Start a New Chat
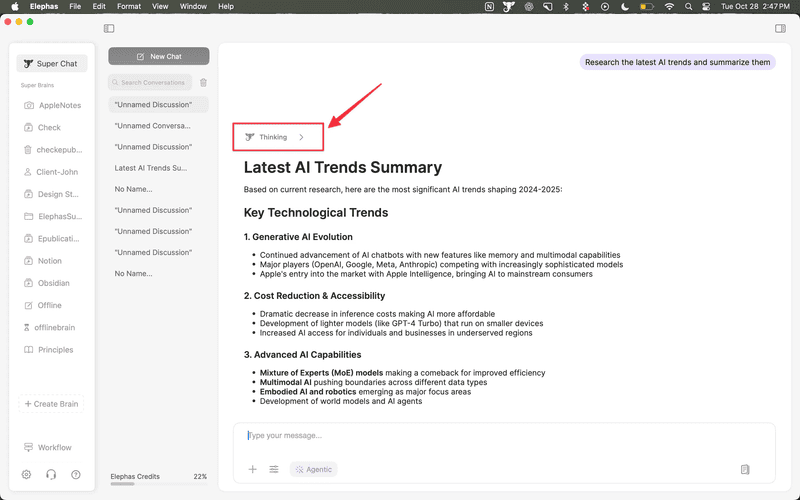Viewport: 800px width, 500px height. tap(159, 56)
